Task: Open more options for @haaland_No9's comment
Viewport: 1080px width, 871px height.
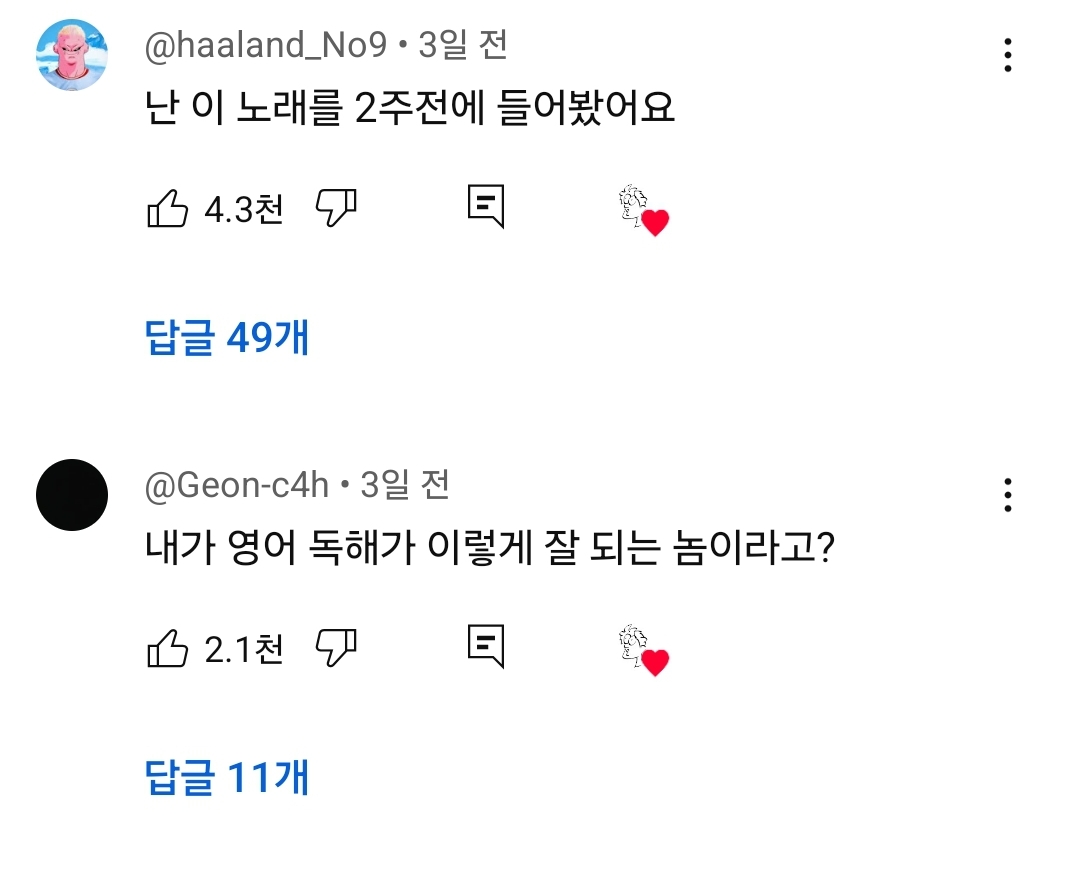Action: [1008, 55]
